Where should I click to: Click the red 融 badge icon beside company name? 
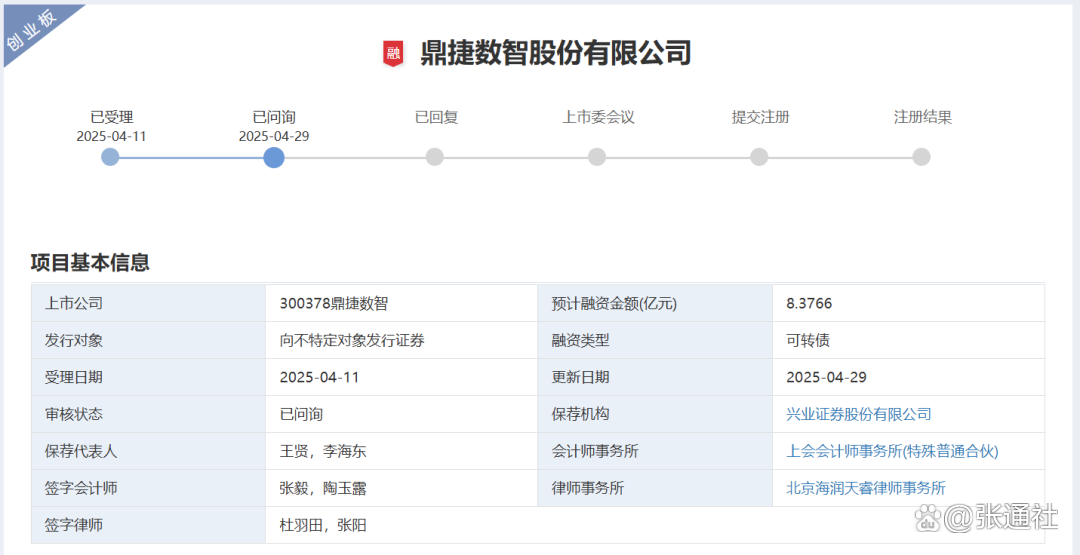tap(393, 54)
